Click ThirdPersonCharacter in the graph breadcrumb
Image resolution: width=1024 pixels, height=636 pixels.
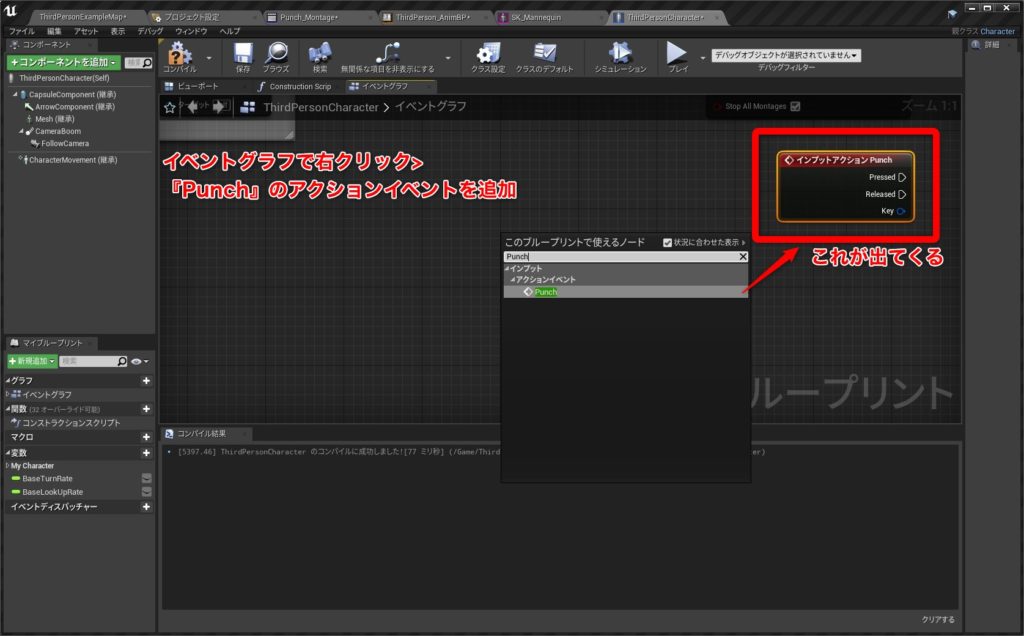(x=321, y=107)
